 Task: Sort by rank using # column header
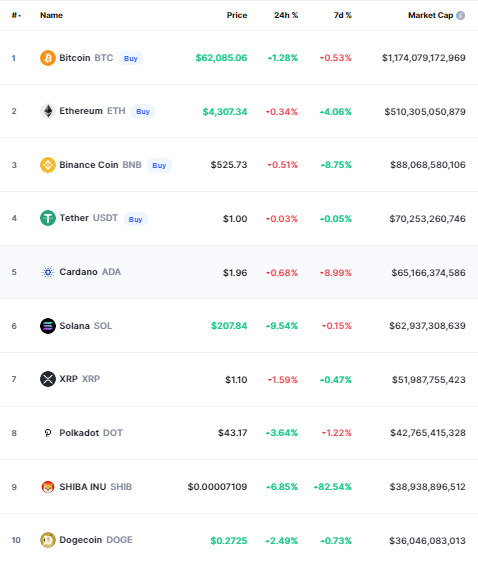coord(16,15)
